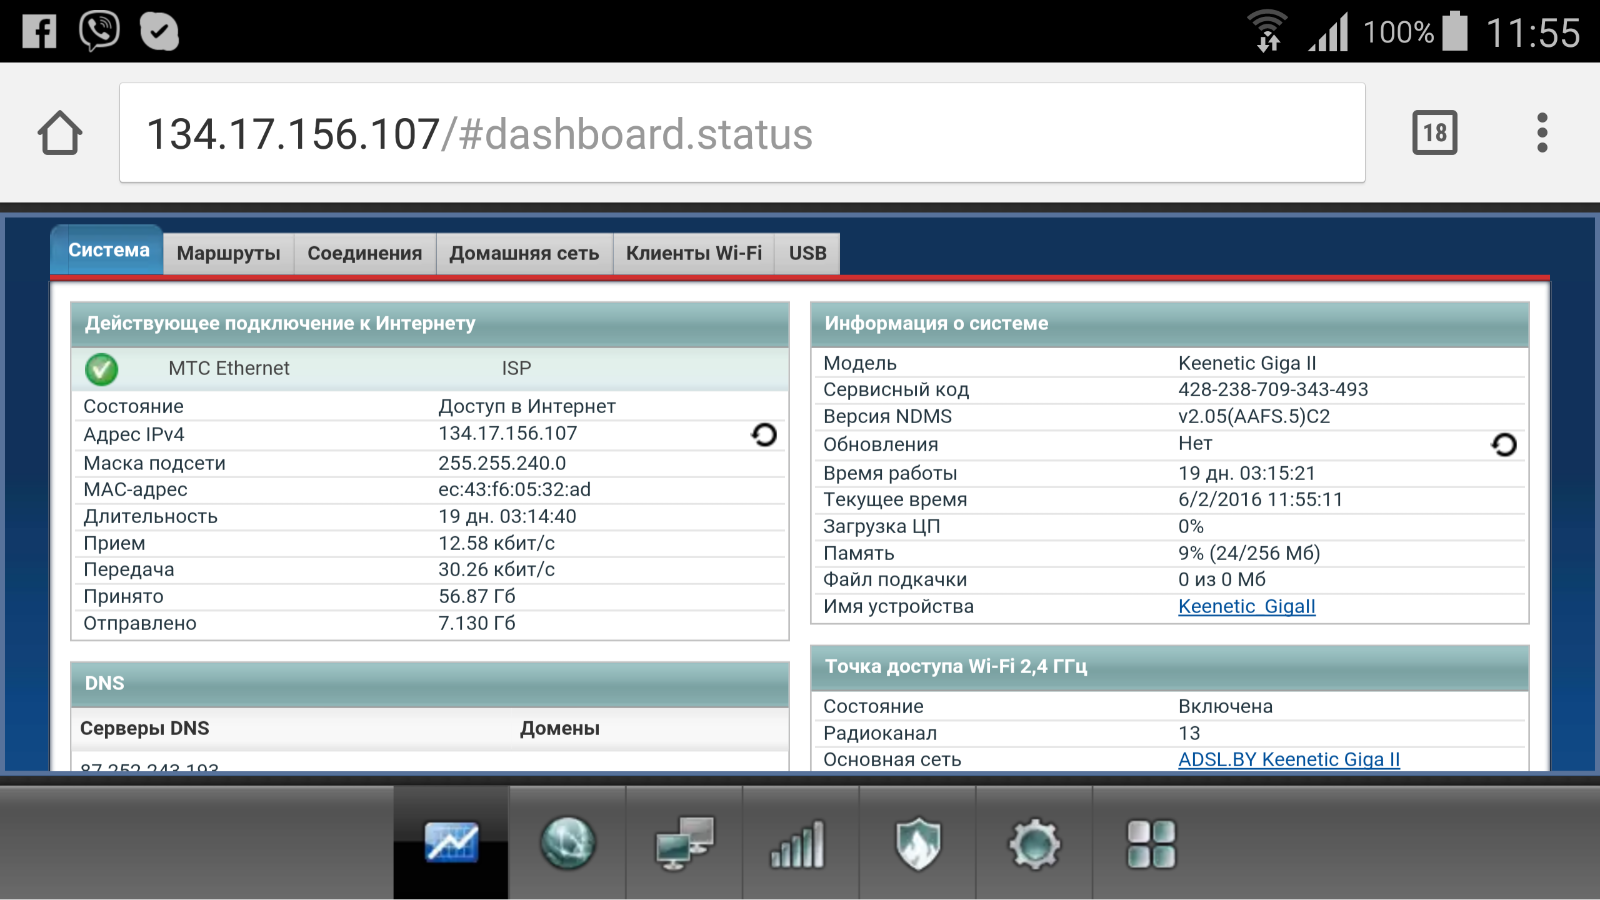Open the browser three-dot overflow menu
Screen dimensions: 1600x900
pyautogui.click(x=1542, y=133)
